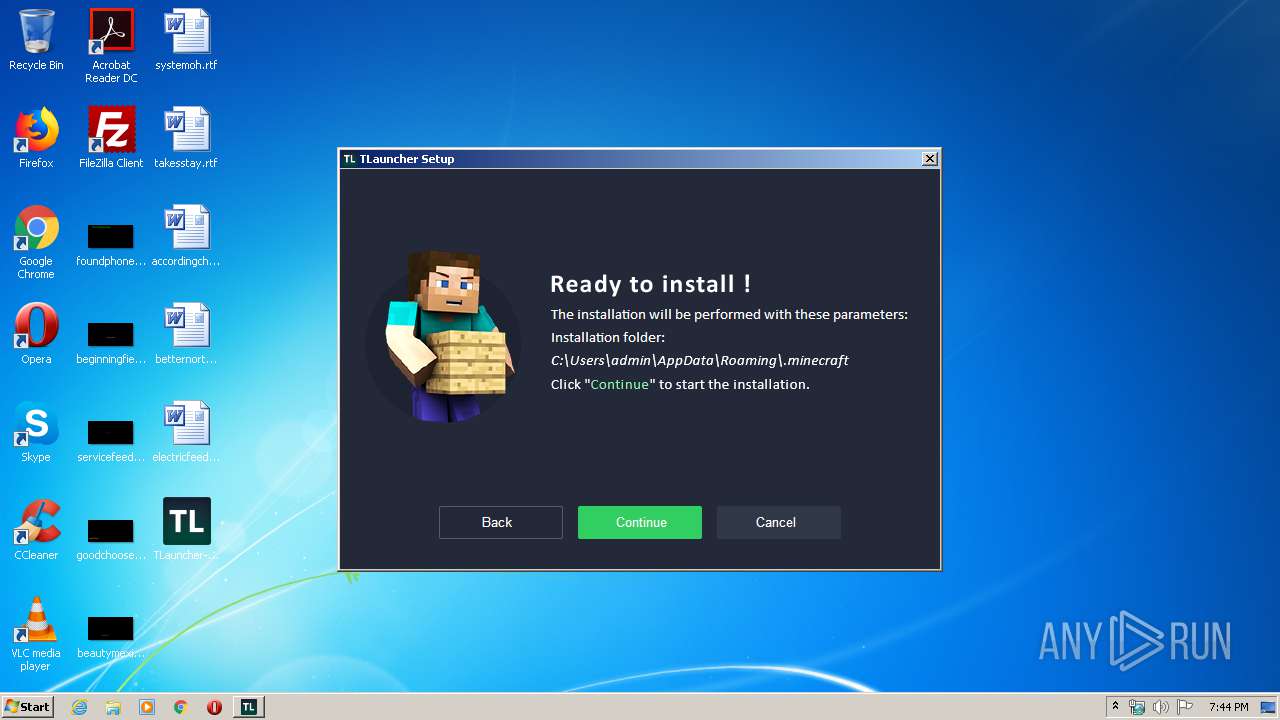The width and height of the screenshot is (1280, 720).
Task: Select the accordingch document icon
Action: coord(186,236)
